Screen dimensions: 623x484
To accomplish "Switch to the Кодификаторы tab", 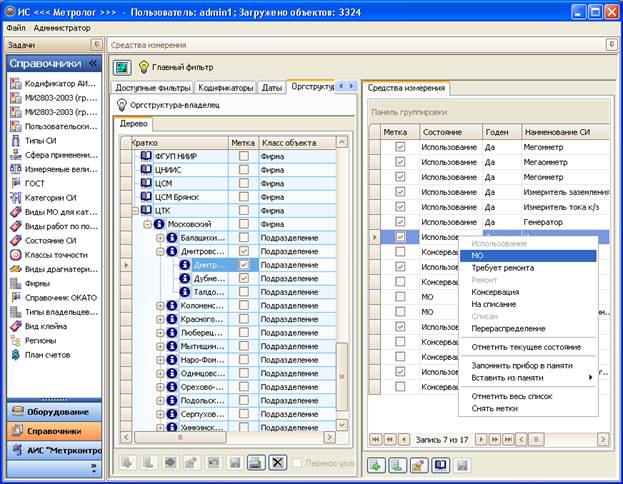I will pyautogui.click(x=226, y=88).
